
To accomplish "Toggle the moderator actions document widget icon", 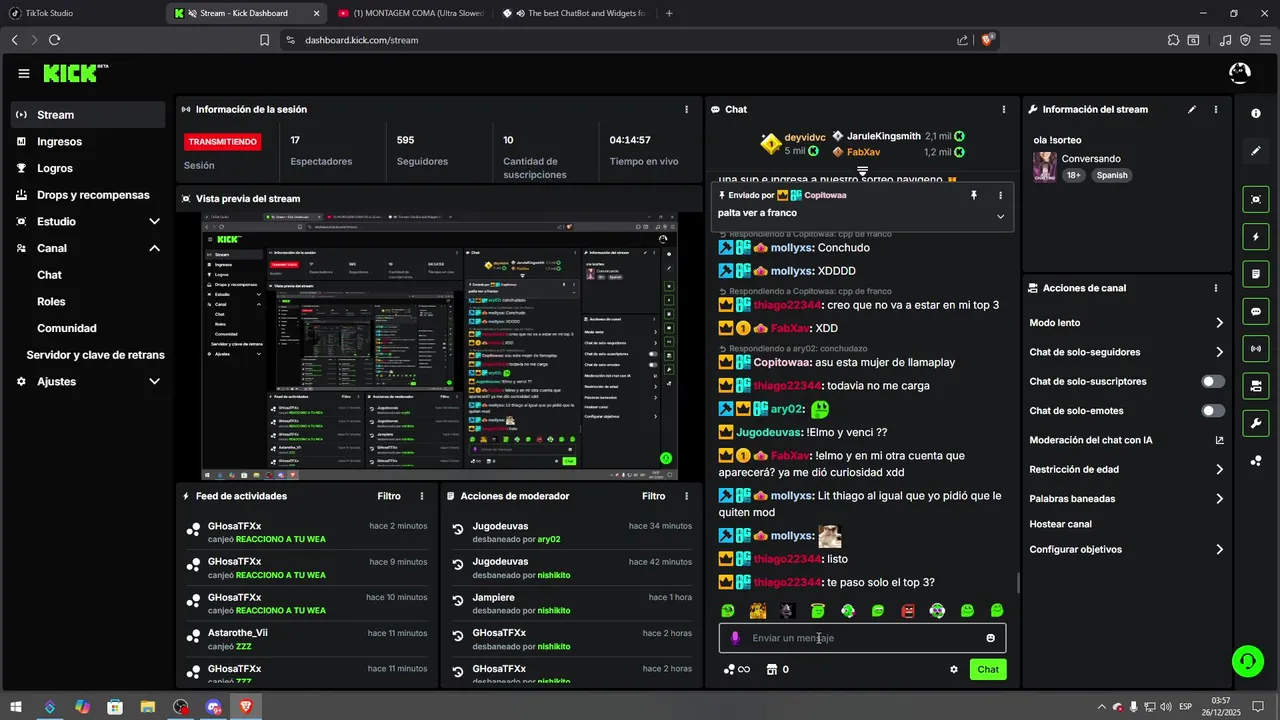I will (x=1256, y=274).
